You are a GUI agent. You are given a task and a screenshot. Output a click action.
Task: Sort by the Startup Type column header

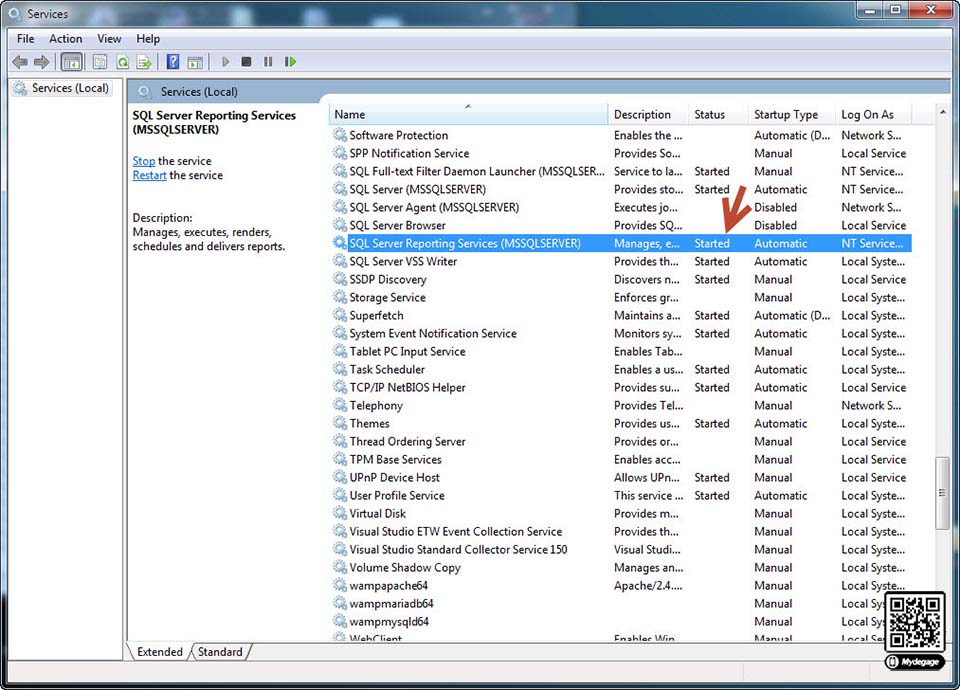792,114
